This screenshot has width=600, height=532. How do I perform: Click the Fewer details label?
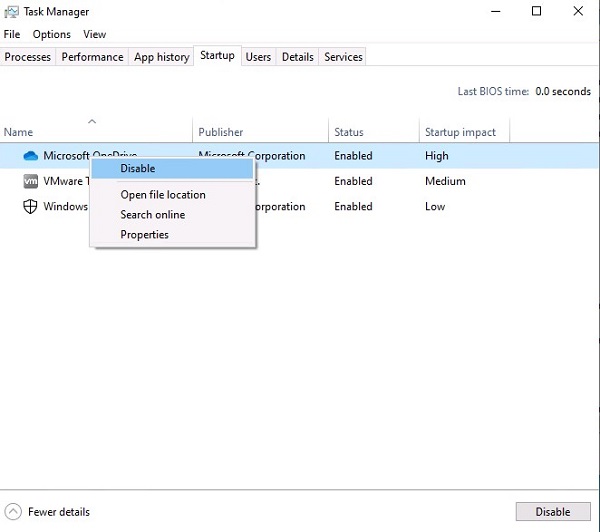click(59, 512)
